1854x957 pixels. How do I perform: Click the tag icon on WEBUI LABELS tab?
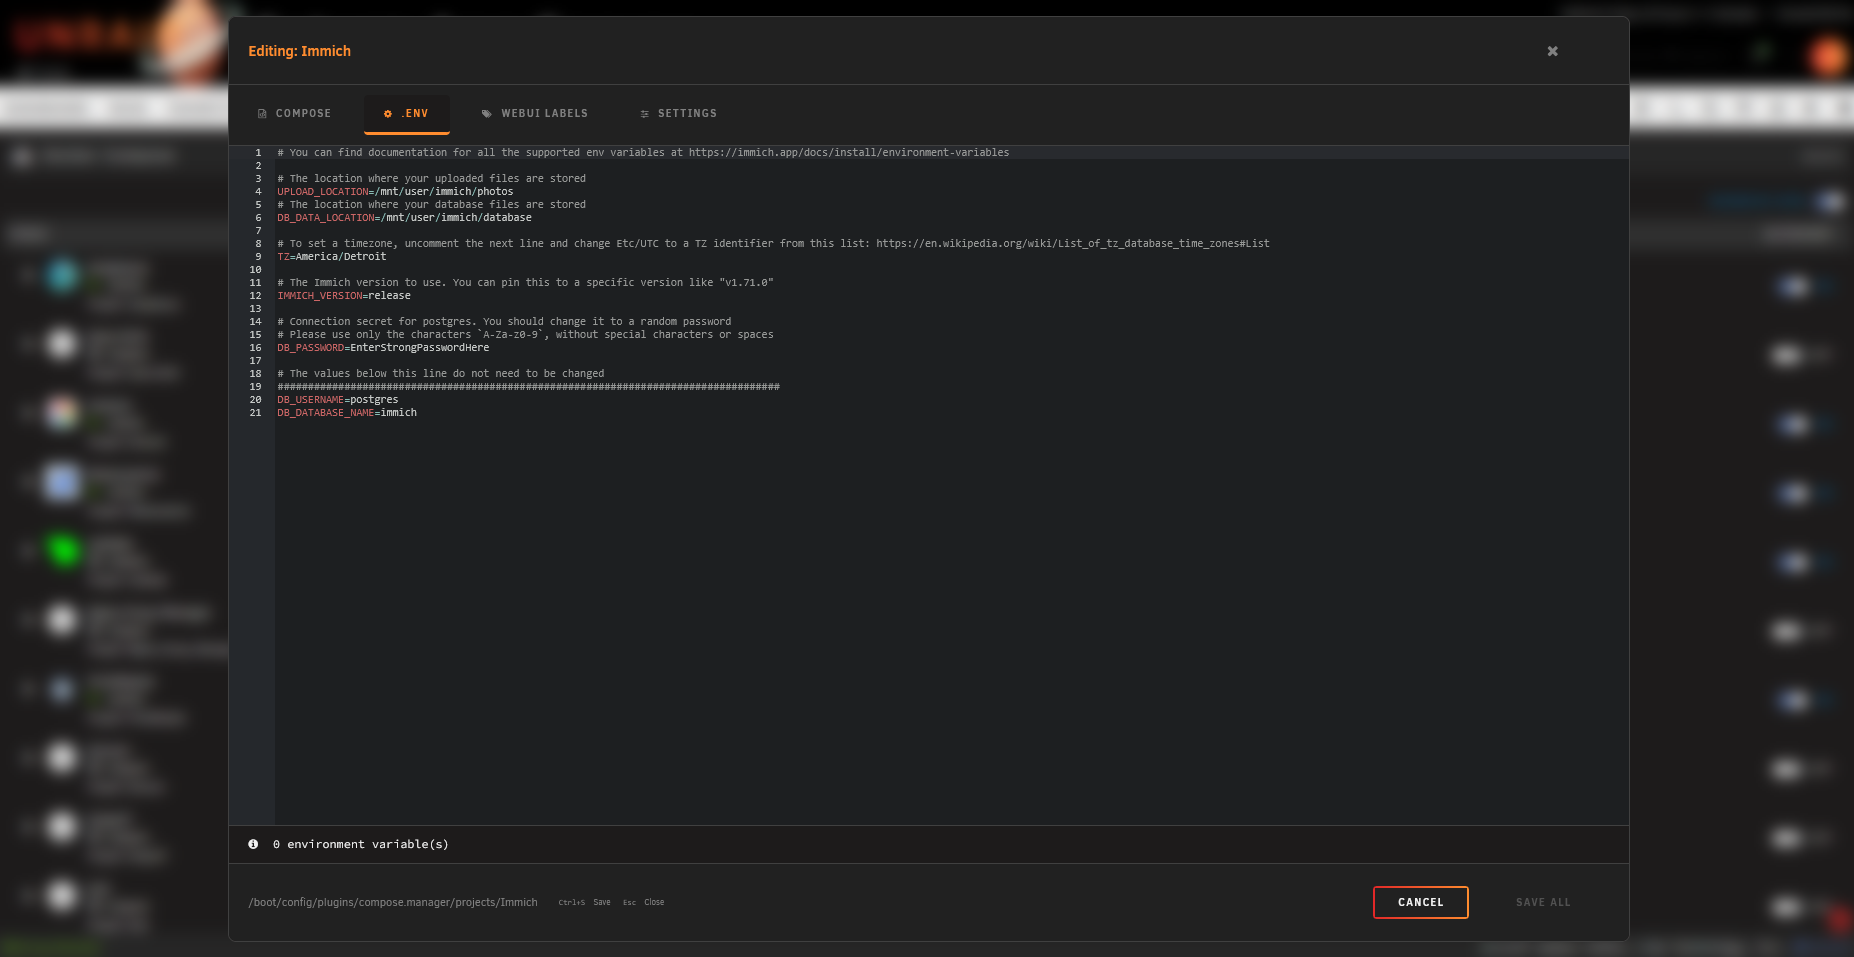tap(487, 114)
